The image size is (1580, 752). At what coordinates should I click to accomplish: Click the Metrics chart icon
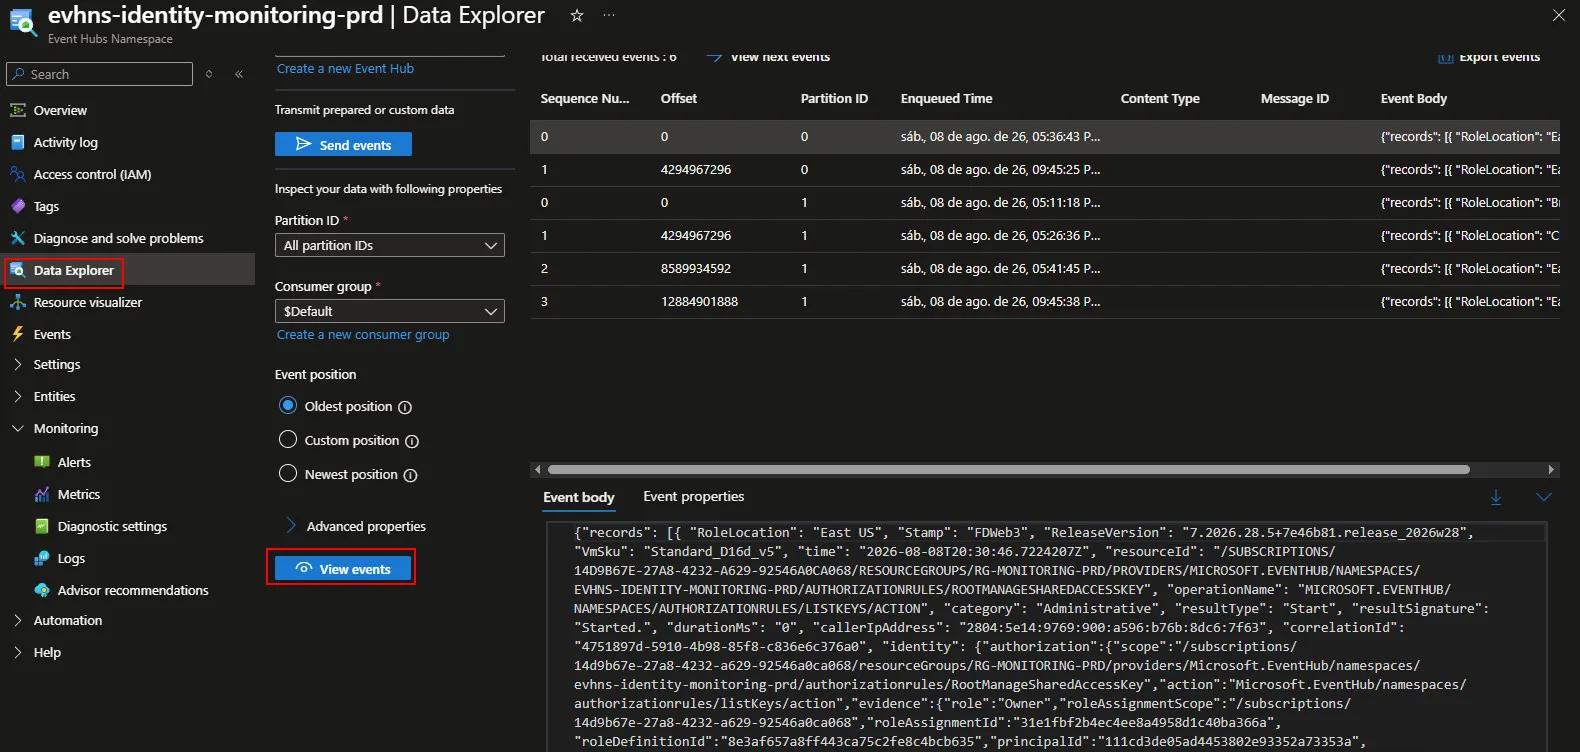(42, 494)
